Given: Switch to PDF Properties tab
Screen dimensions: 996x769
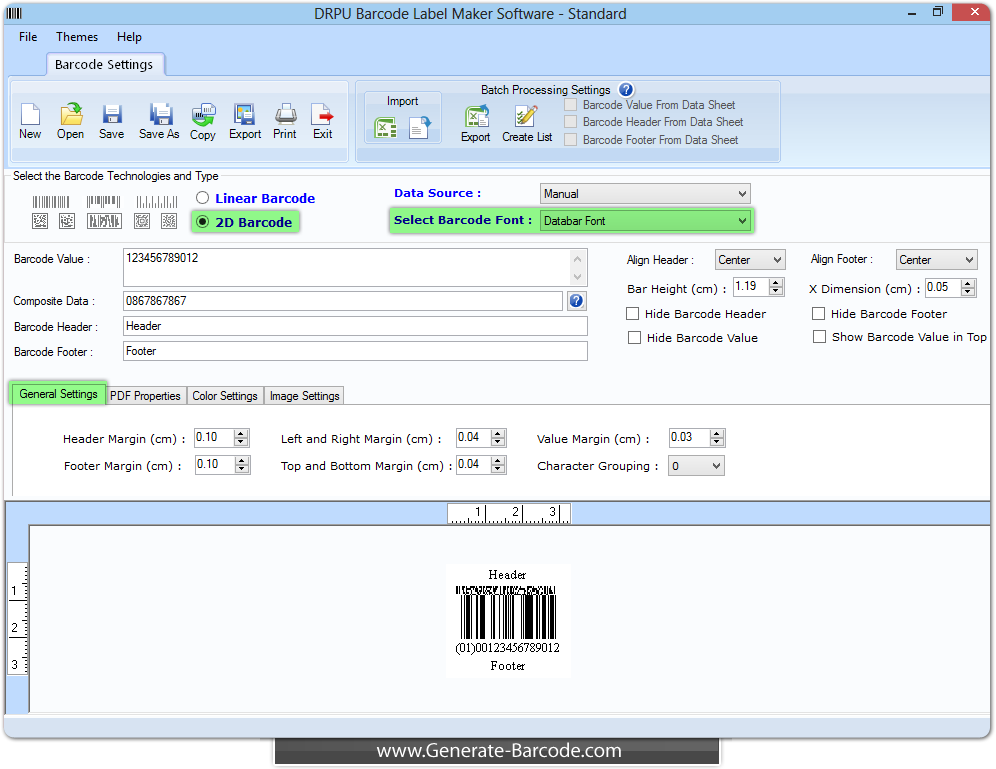Looking at the screenshot, I should coord(145,396).
